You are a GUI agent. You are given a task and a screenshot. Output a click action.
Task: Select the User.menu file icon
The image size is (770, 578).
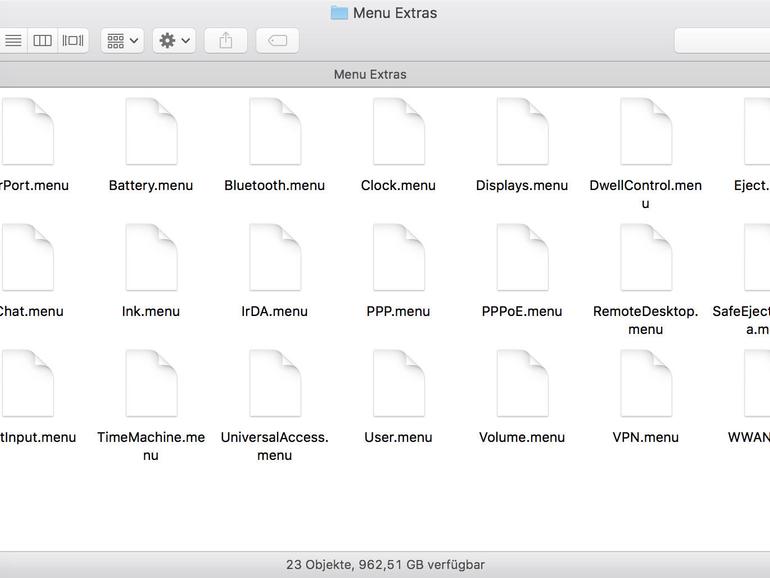(399, 383)
